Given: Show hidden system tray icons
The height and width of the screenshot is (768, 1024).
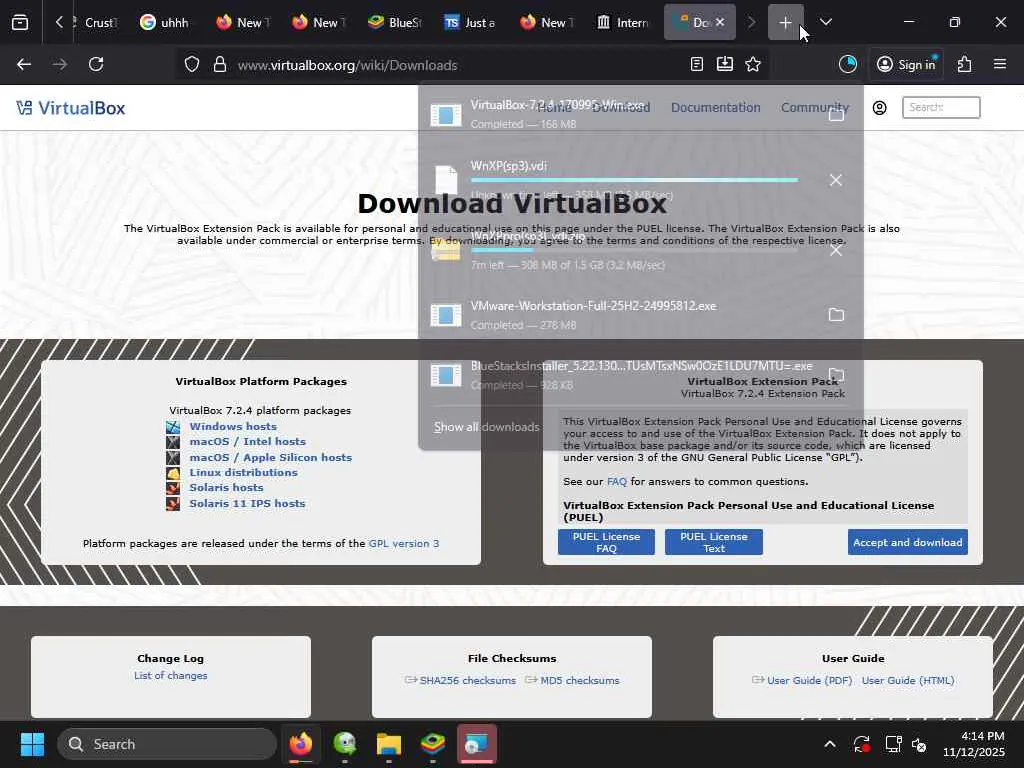Looking at the screenshot, I should (829, 744).
